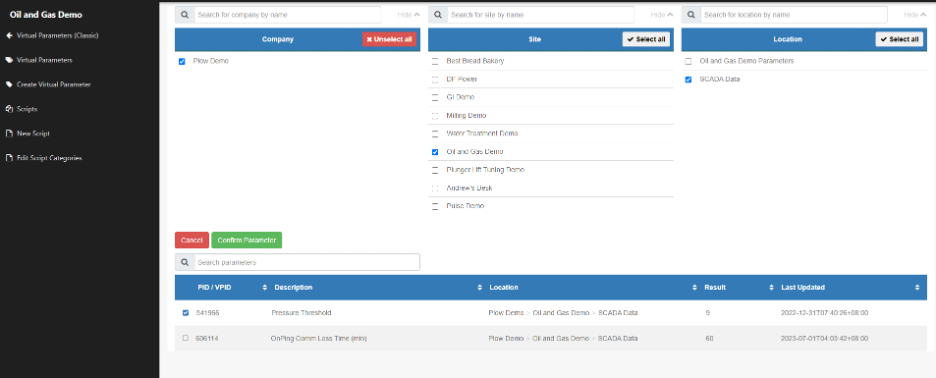Go to Create Virtual Parameter
The width and height of the screenshot is (936, 378).
(x=54, y=85)
